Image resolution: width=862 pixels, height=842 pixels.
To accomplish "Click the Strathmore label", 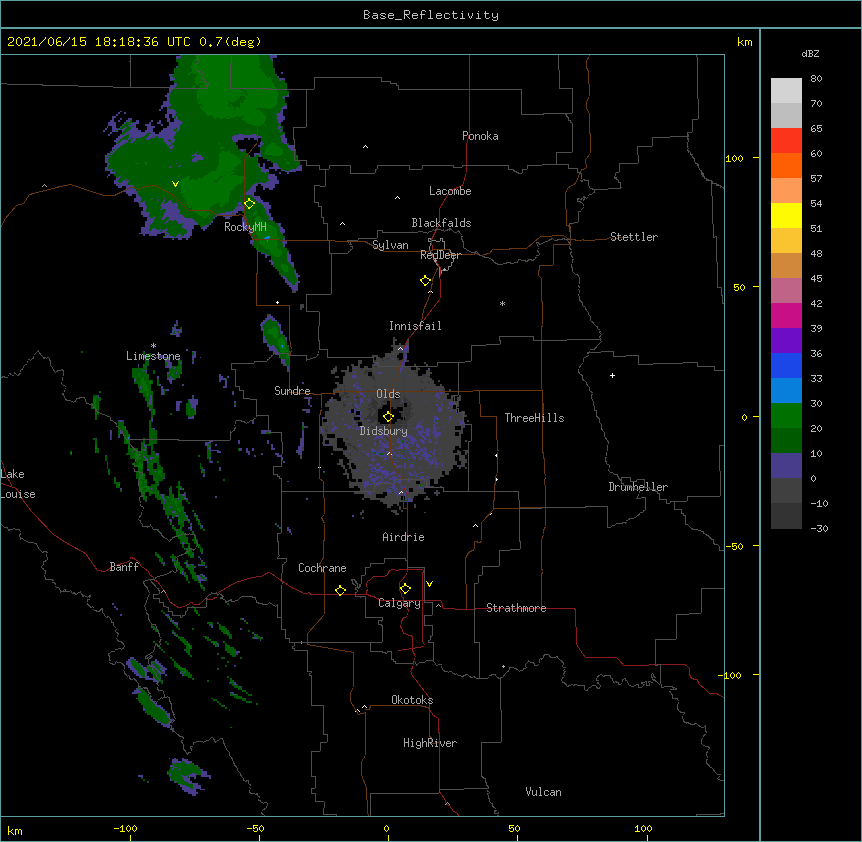I will click(516, 608).
